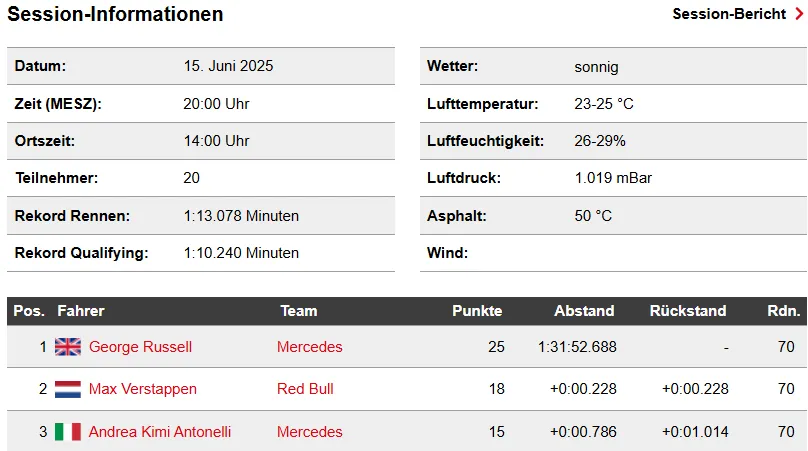This screenshot has width=808, height=451.
Task: Select the race time 1:31:52.688 cell
Action: (577, 347)
